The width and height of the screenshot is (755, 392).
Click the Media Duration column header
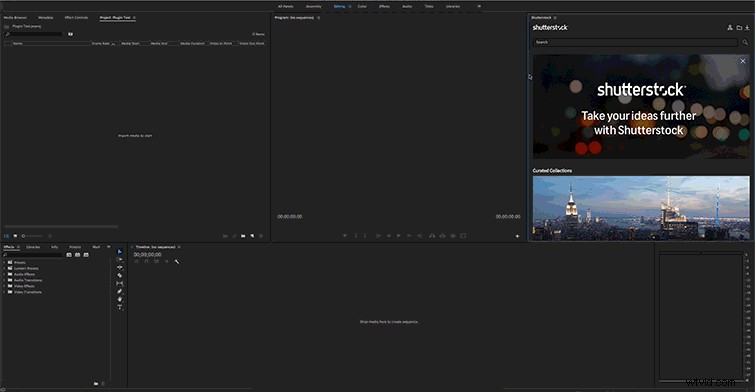pyautogui.click(x=192, y=43)
